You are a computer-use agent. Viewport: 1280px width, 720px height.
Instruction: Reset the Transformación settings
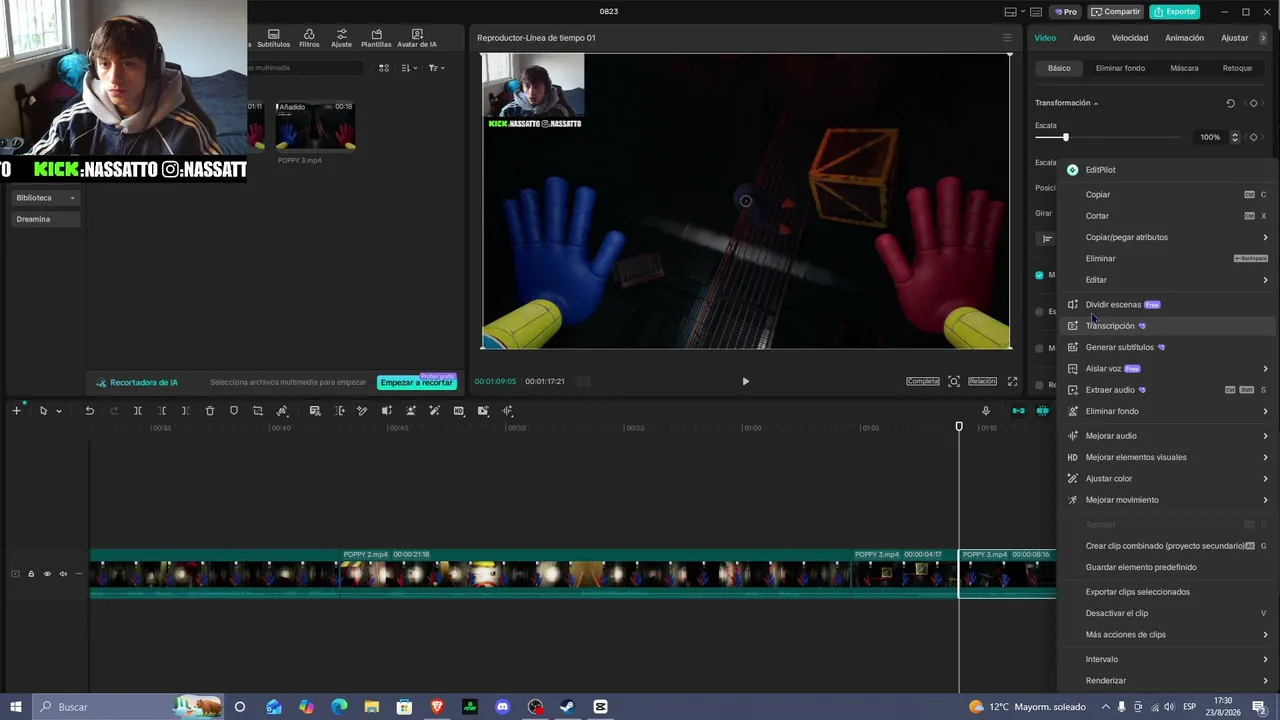pos(1230,103)
